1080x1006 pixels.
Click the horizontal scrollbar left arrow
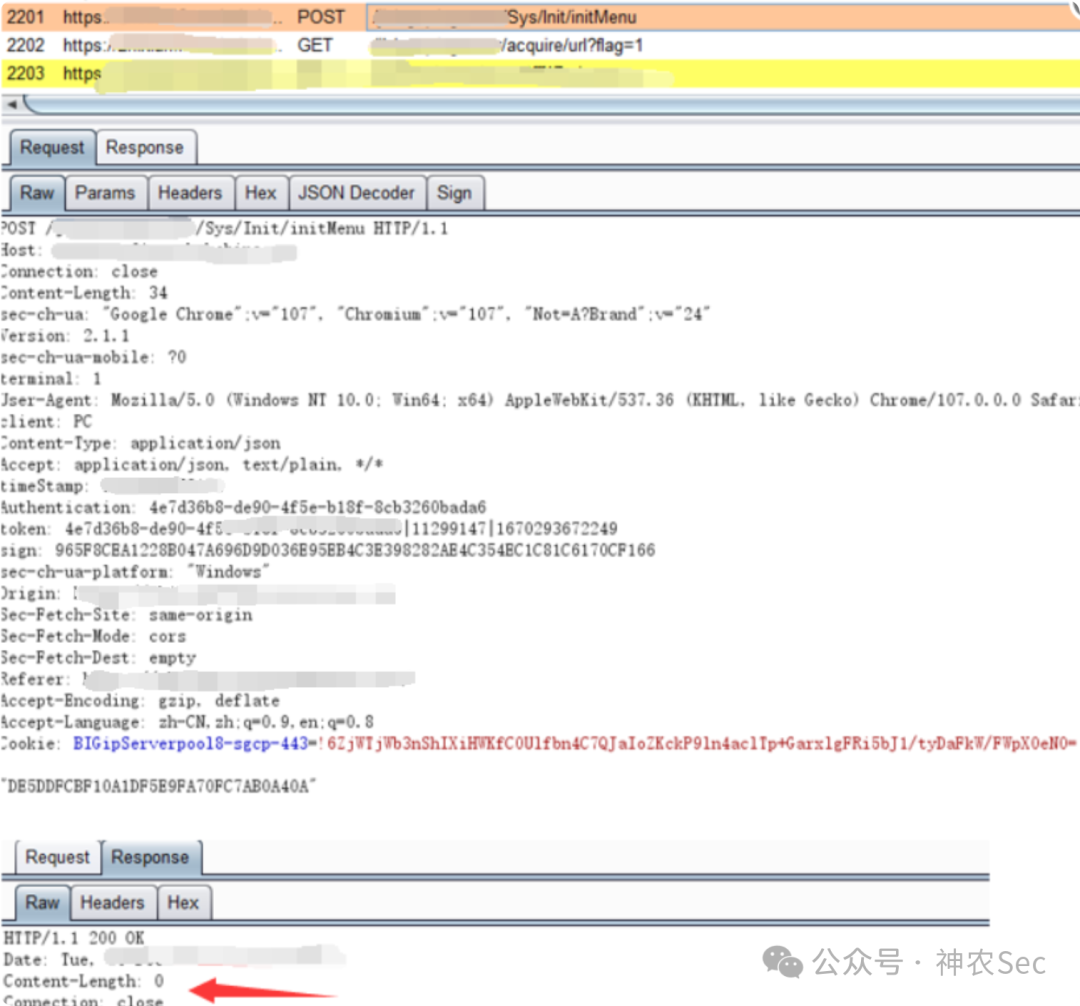point(12,105)
